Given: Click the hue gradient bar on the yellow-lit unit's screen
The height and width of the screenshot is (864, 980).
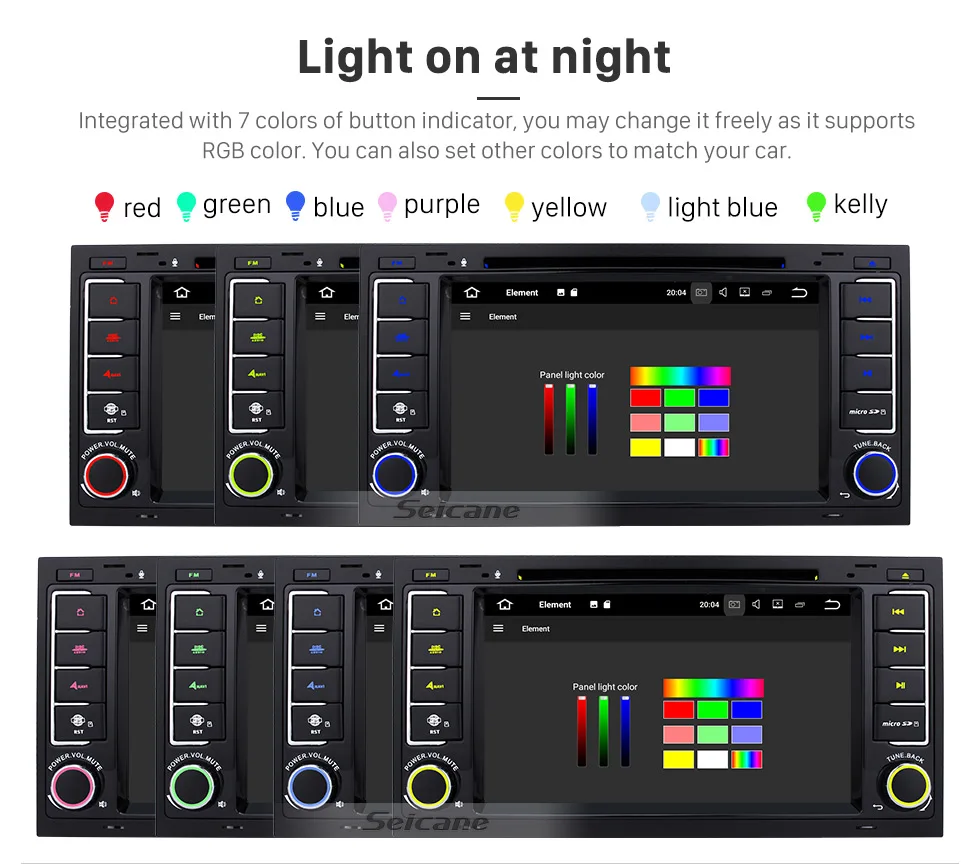Looking at the screenshot, I should 713,688.
